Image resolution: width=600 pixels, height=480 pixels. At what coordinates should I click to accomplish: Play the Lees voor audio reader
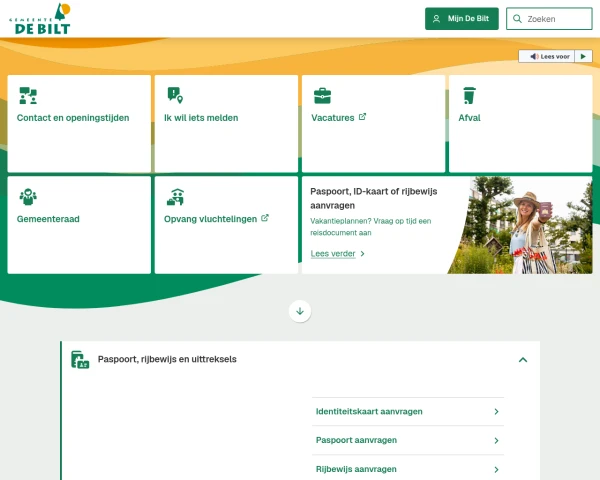pos(583,56)
